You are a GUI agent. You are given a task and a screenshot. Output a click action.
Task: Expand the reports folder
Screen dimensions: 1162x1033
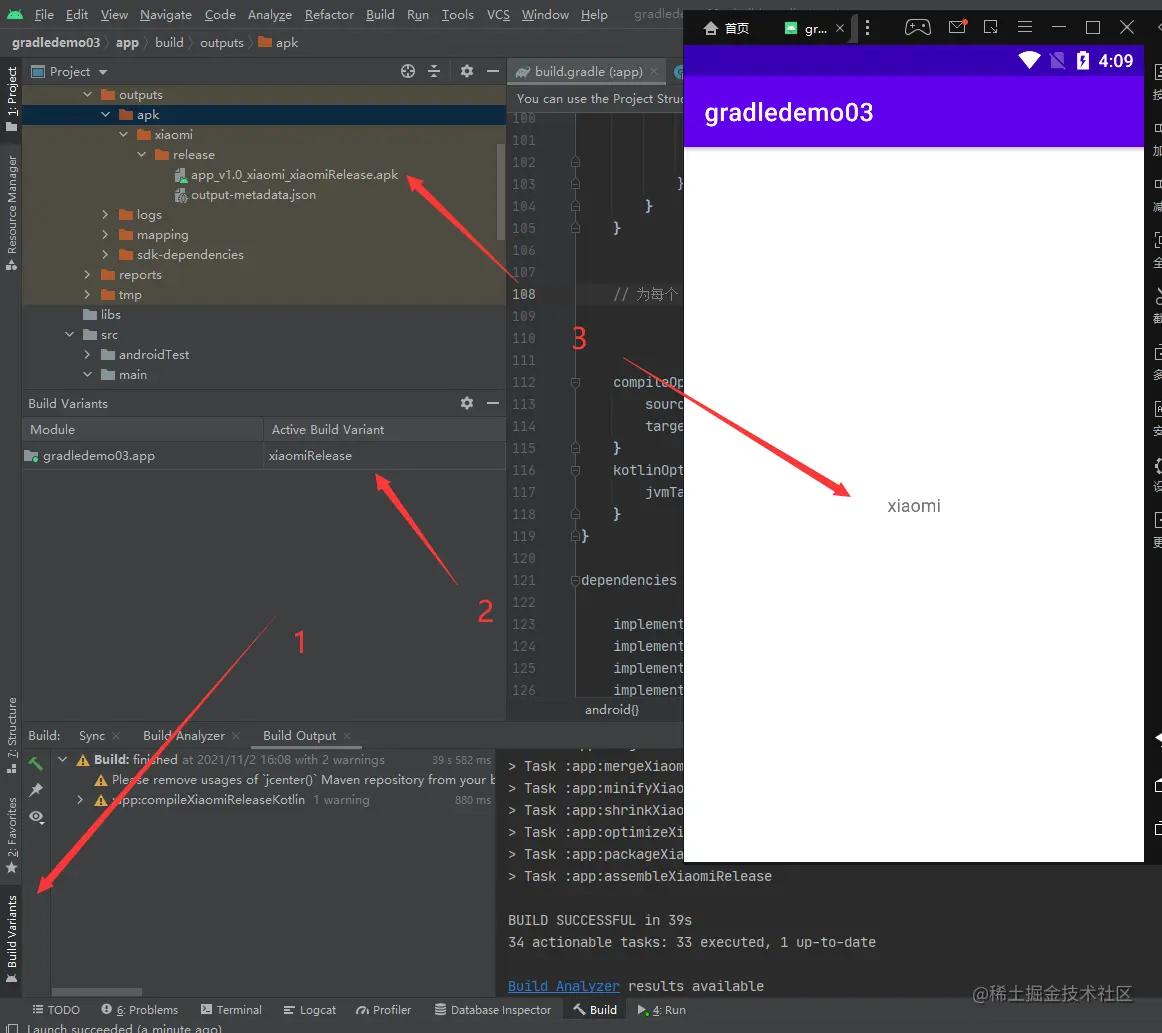click(x=87, y=275)
